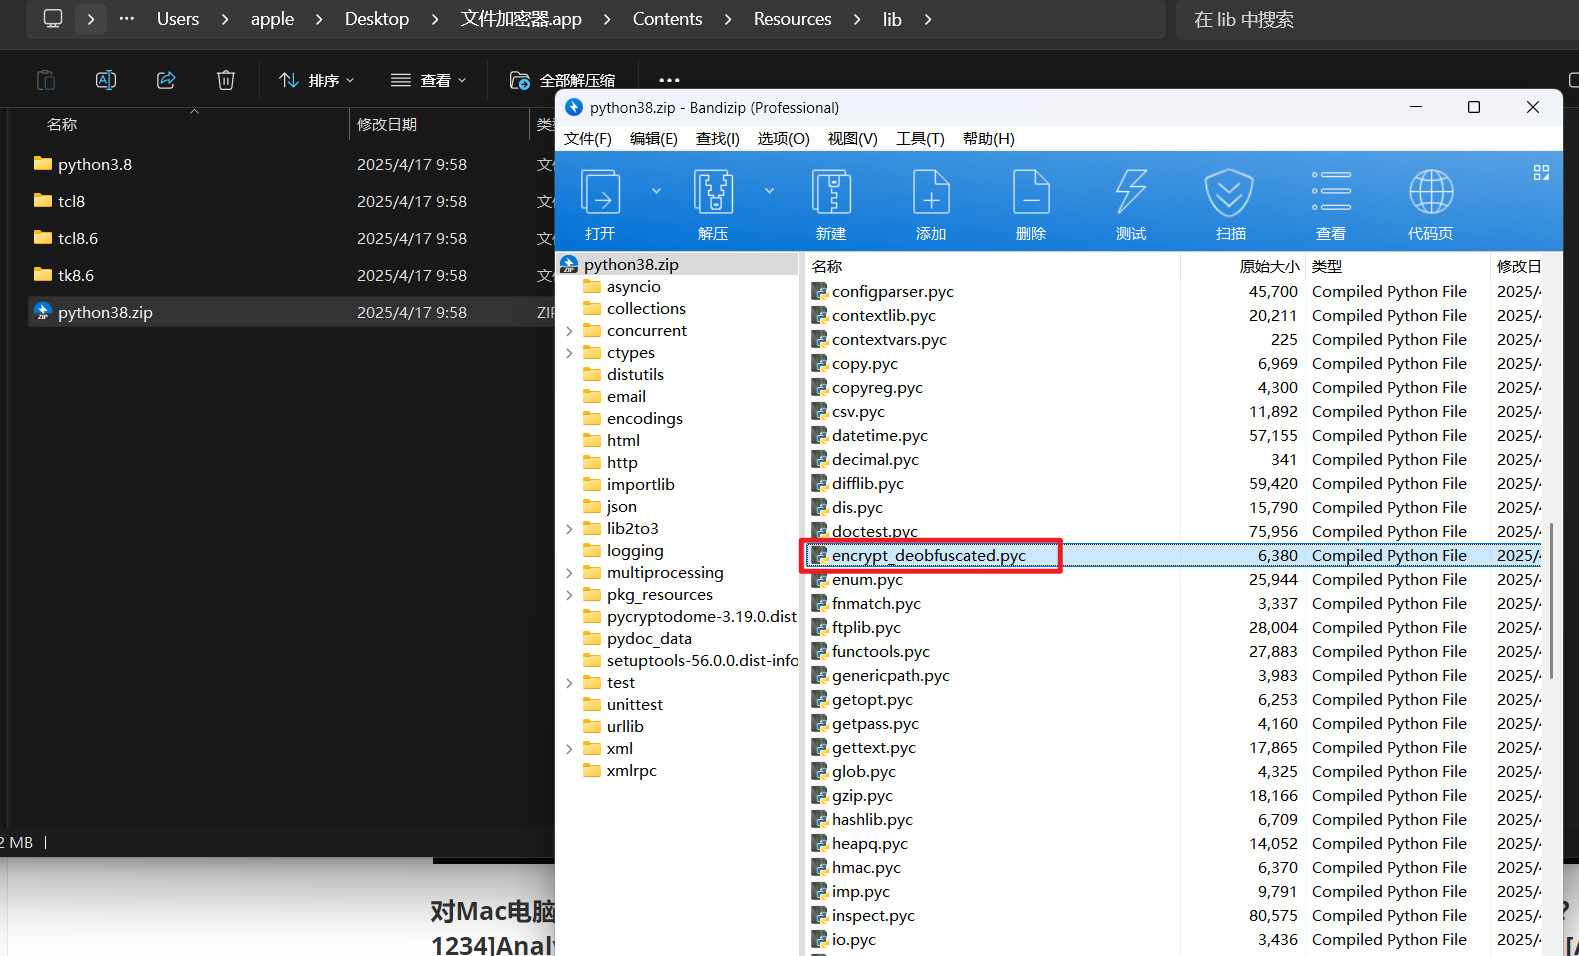
Task: Click the Bandizip Open (打开) toolbar icon
Action: [x=601, y=192]
